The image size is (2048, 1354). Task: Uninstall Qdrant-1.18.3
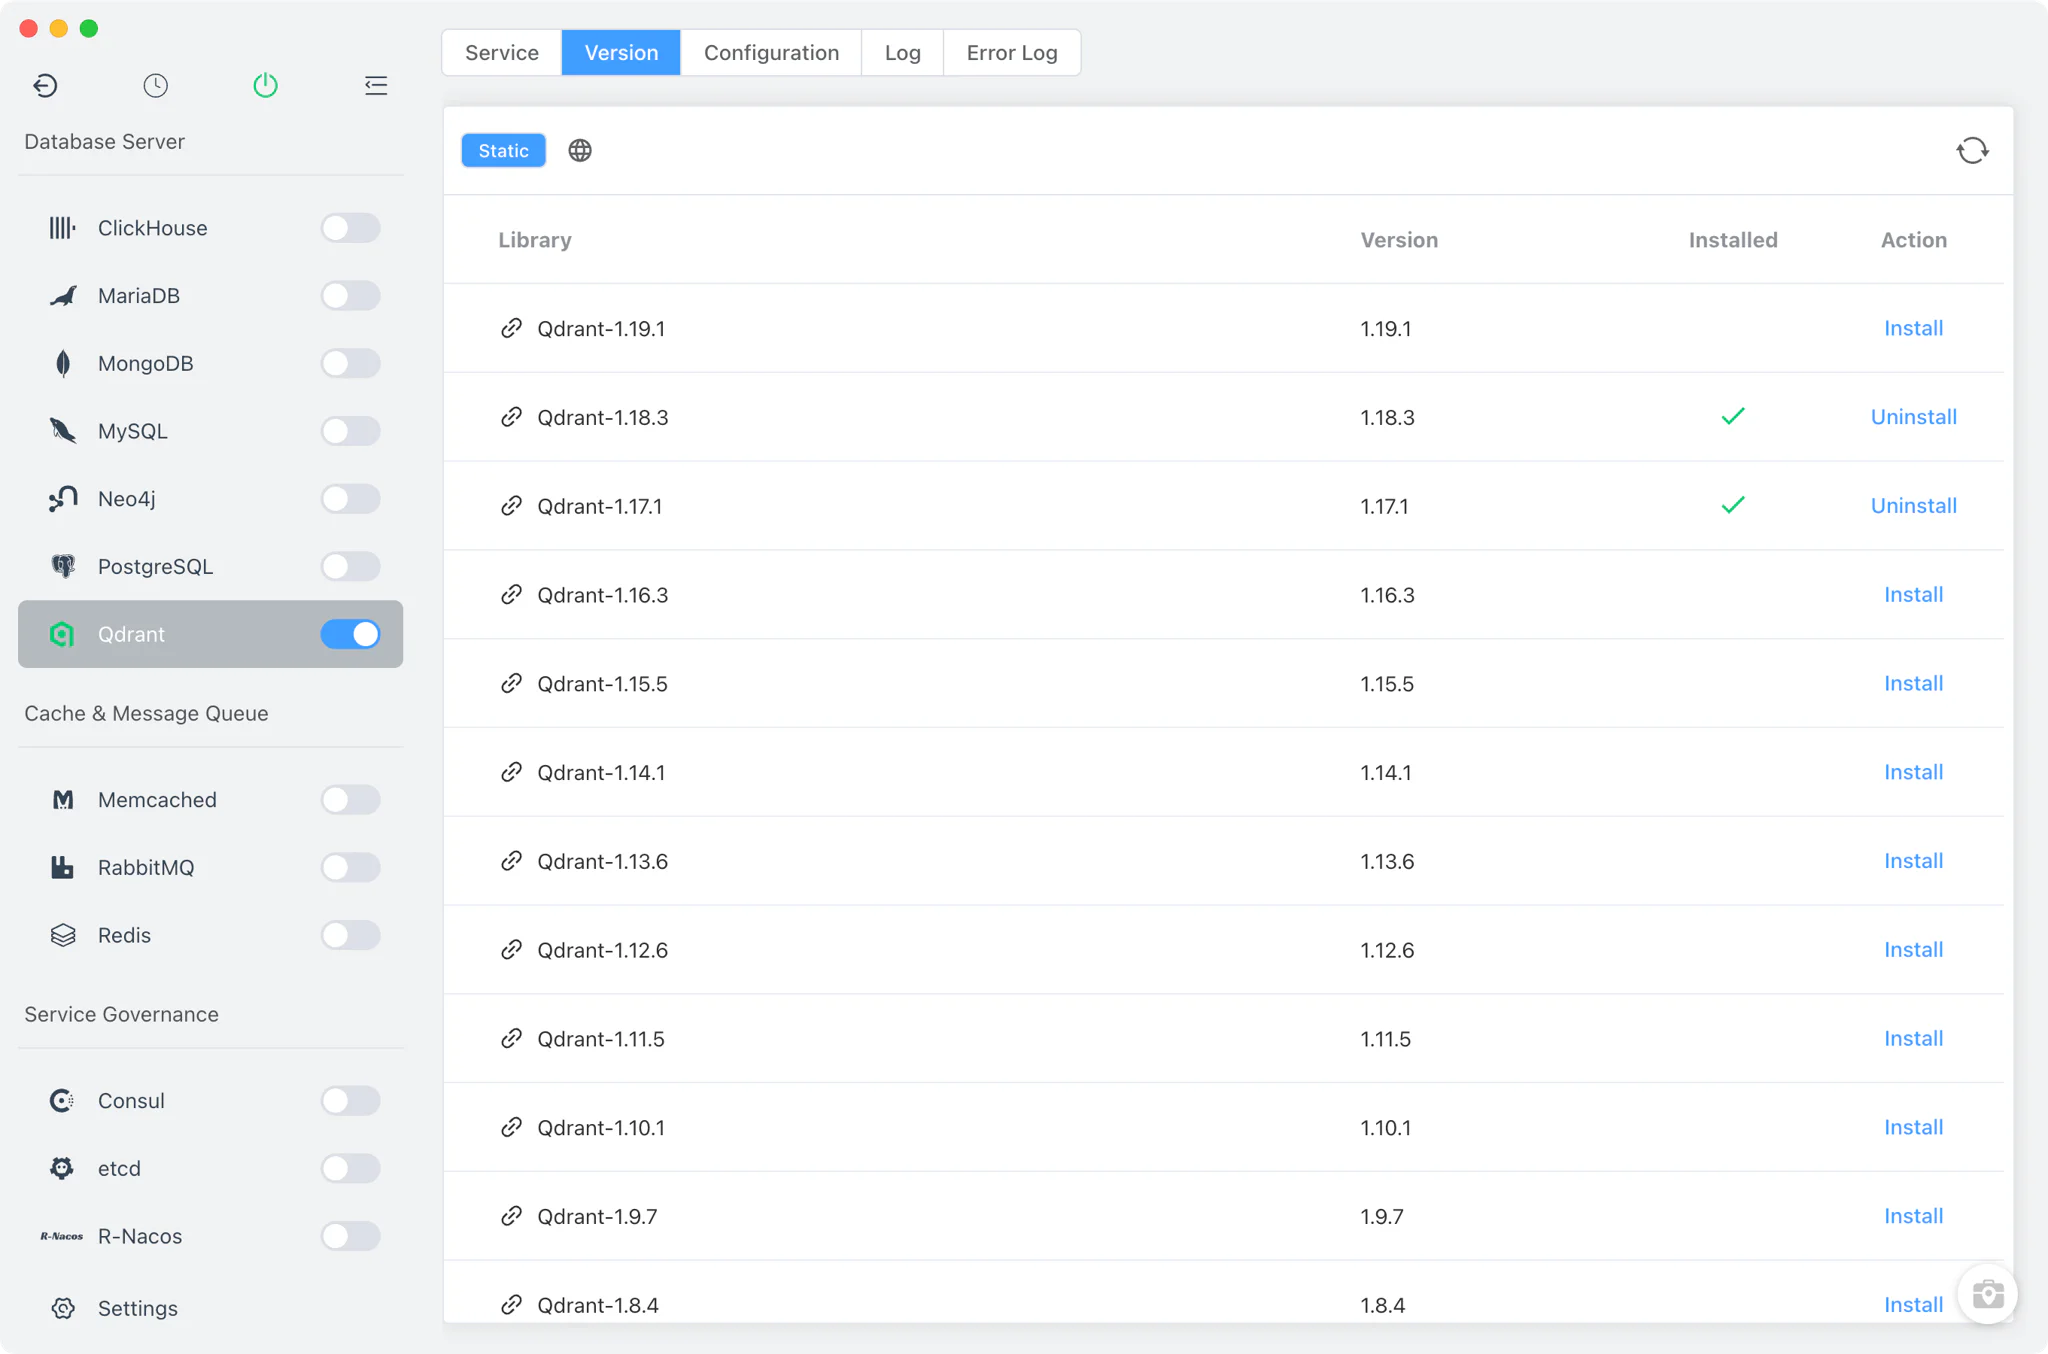coord(1913,417)
